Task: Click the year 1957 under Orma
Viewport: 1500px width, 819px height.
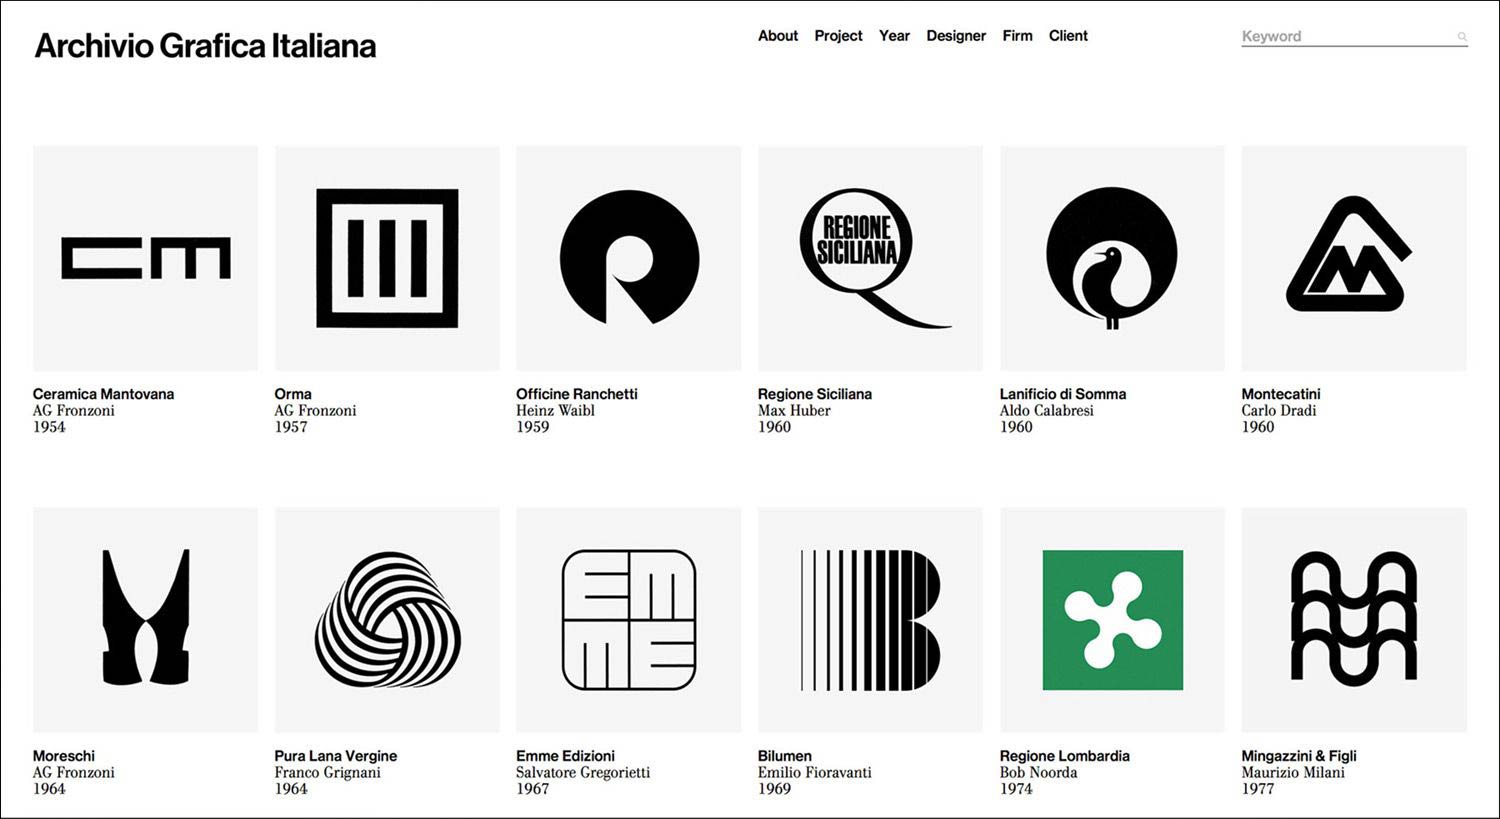Action: (x=291, y=427)
